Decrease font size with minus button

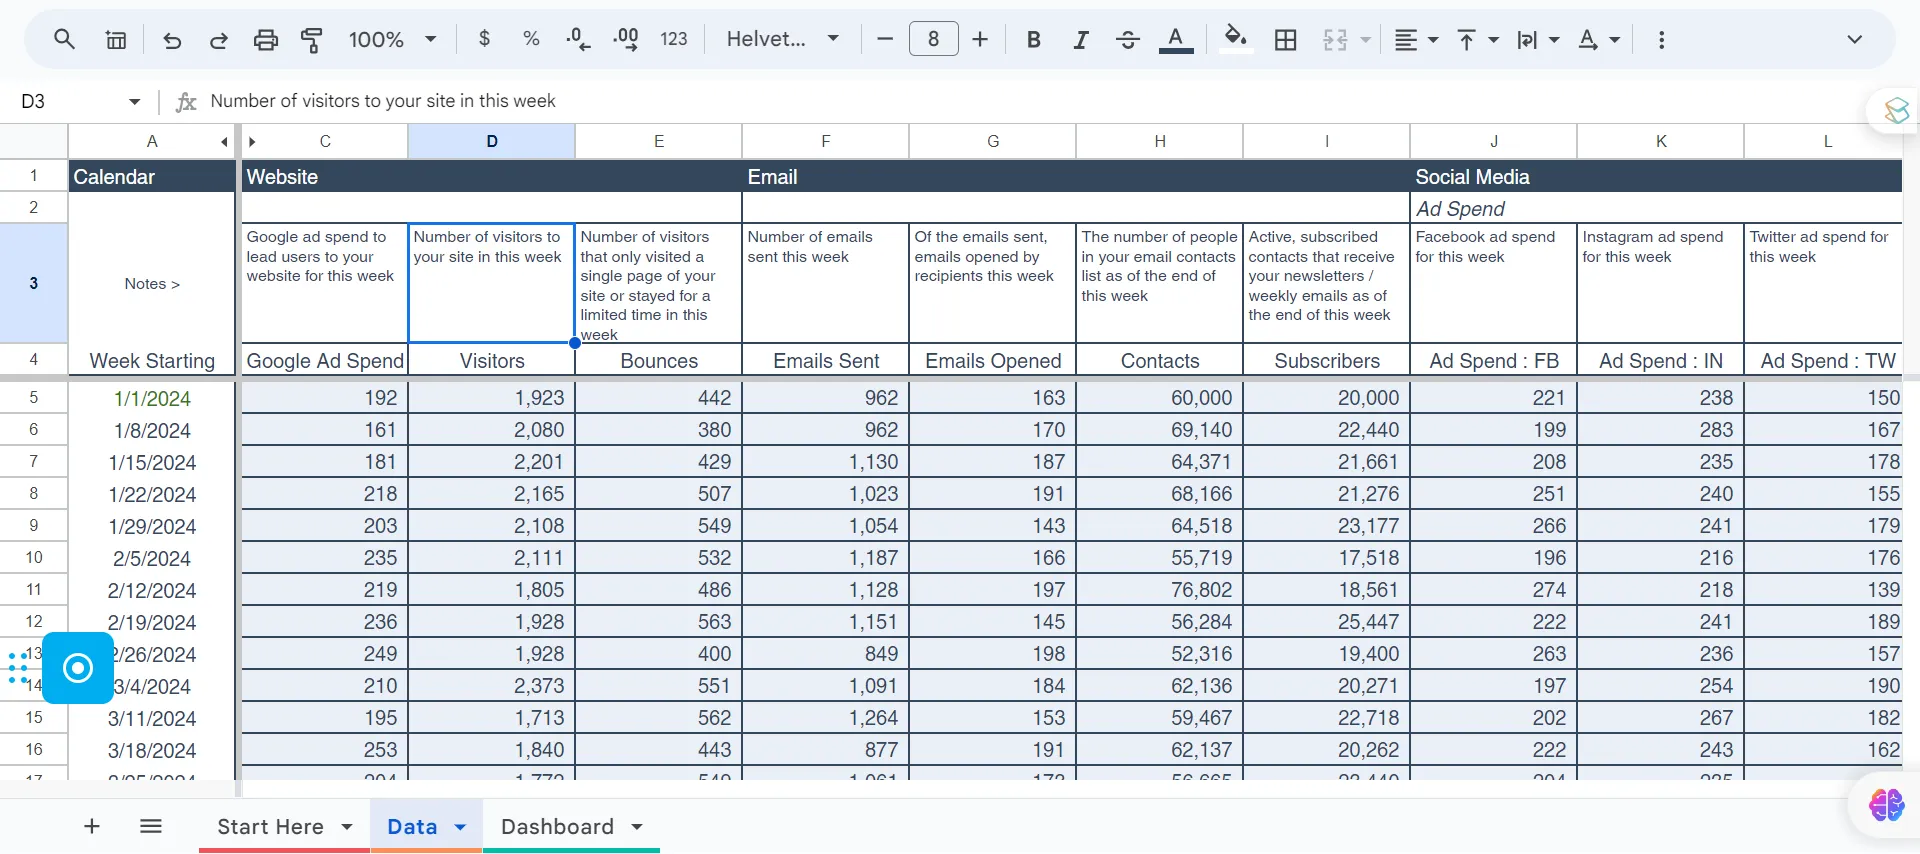[x=885, y=39]
